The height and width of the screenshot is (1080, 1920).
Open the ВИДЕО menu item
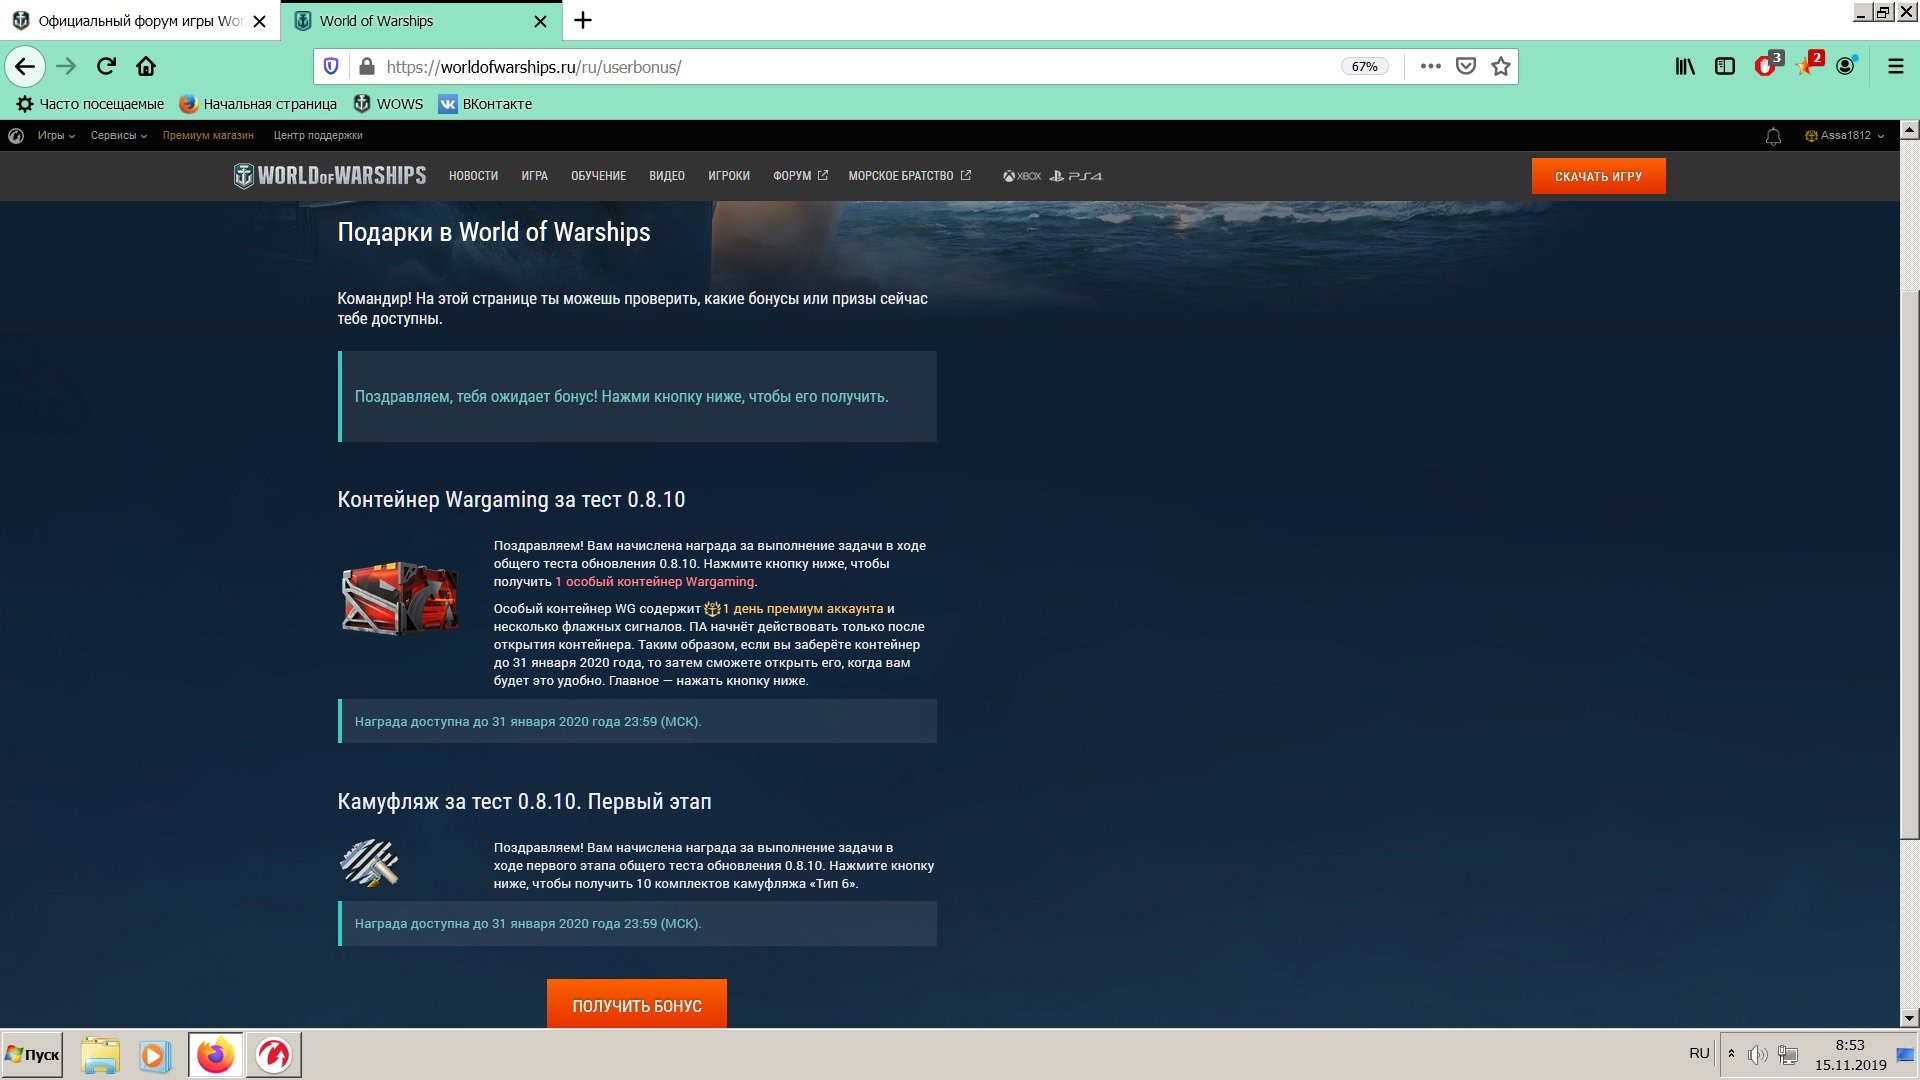[x=667, y=176]
